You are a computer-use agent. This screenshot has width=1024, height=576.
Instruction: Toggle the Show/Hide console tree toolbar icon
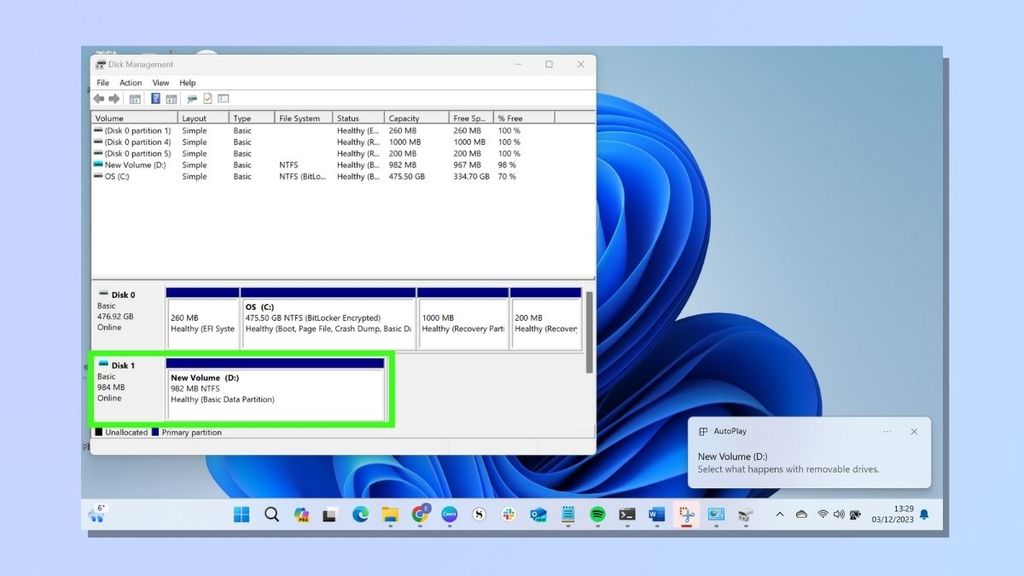136,98
